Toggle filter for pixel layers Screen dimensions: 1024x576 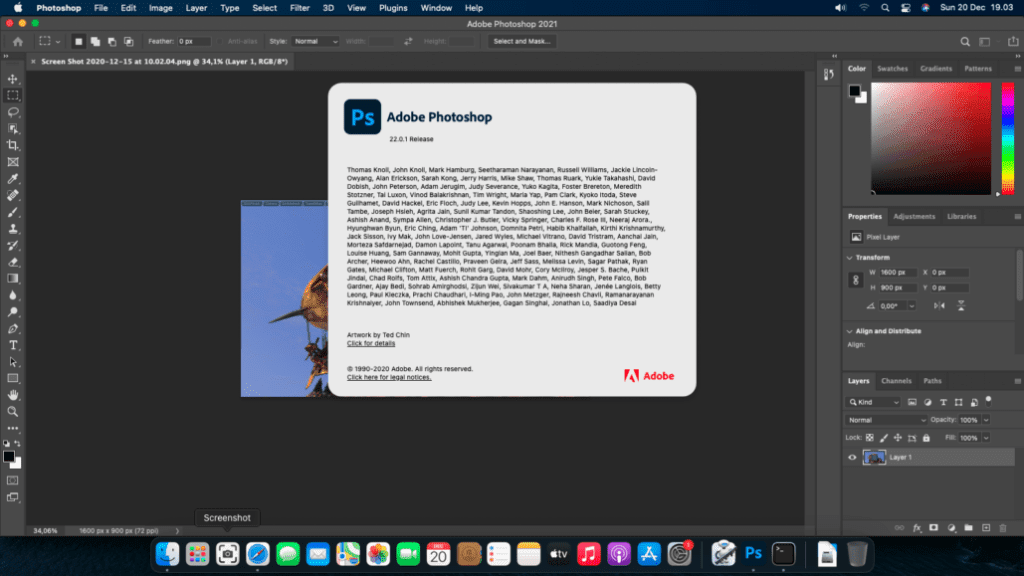(x=912, y=402)
